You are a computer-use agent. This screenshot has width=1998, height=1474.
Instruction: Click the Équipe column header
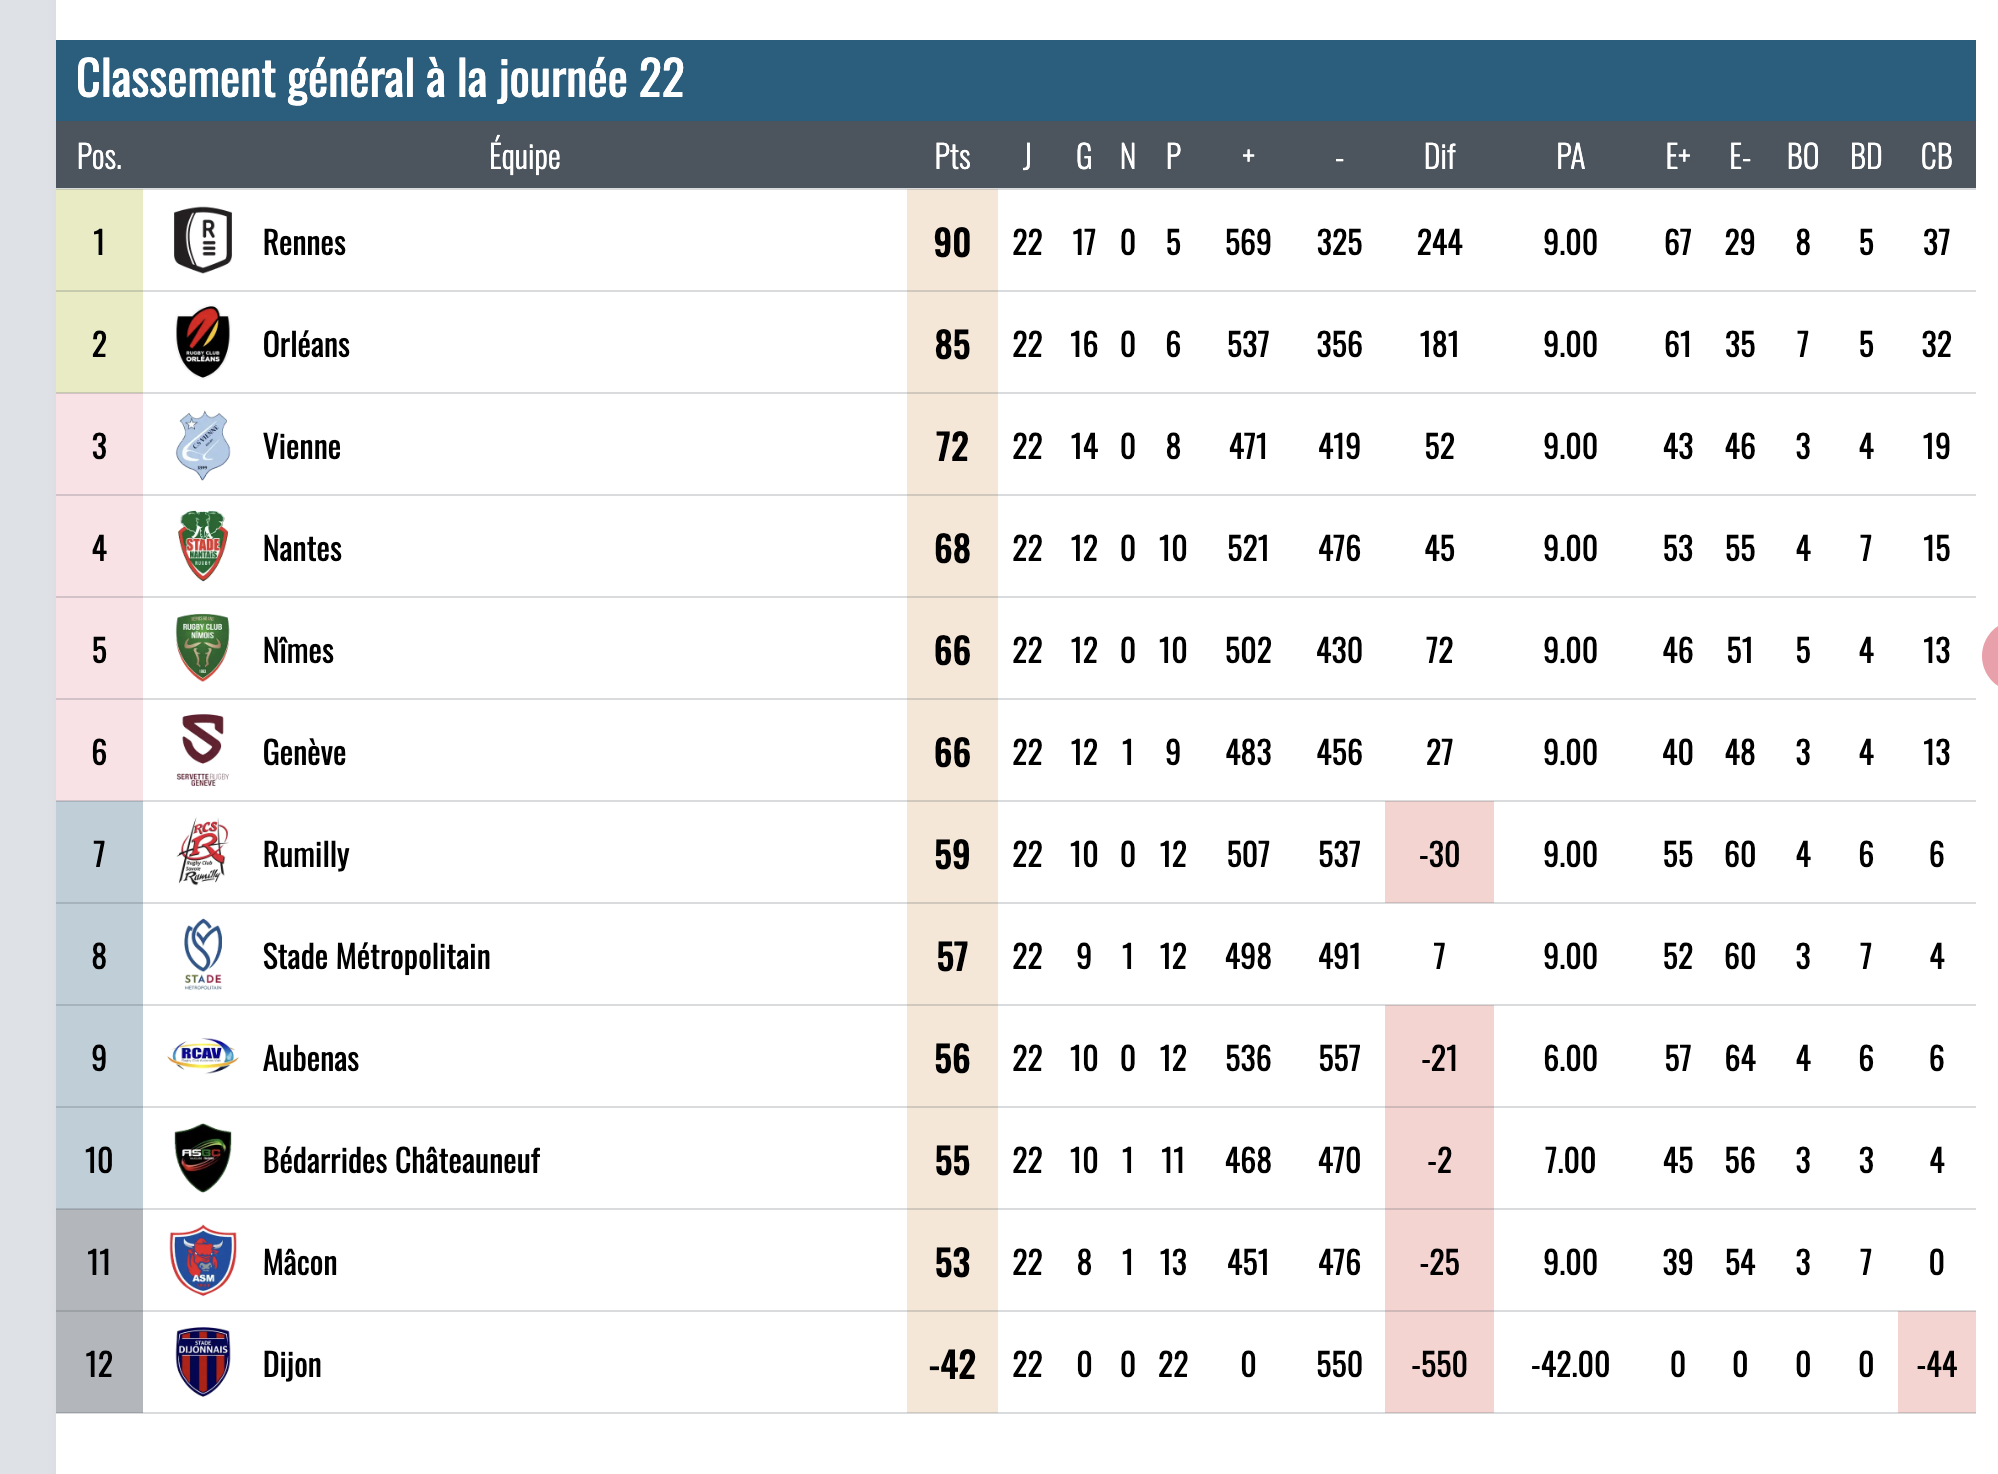[x=524, y=157]
